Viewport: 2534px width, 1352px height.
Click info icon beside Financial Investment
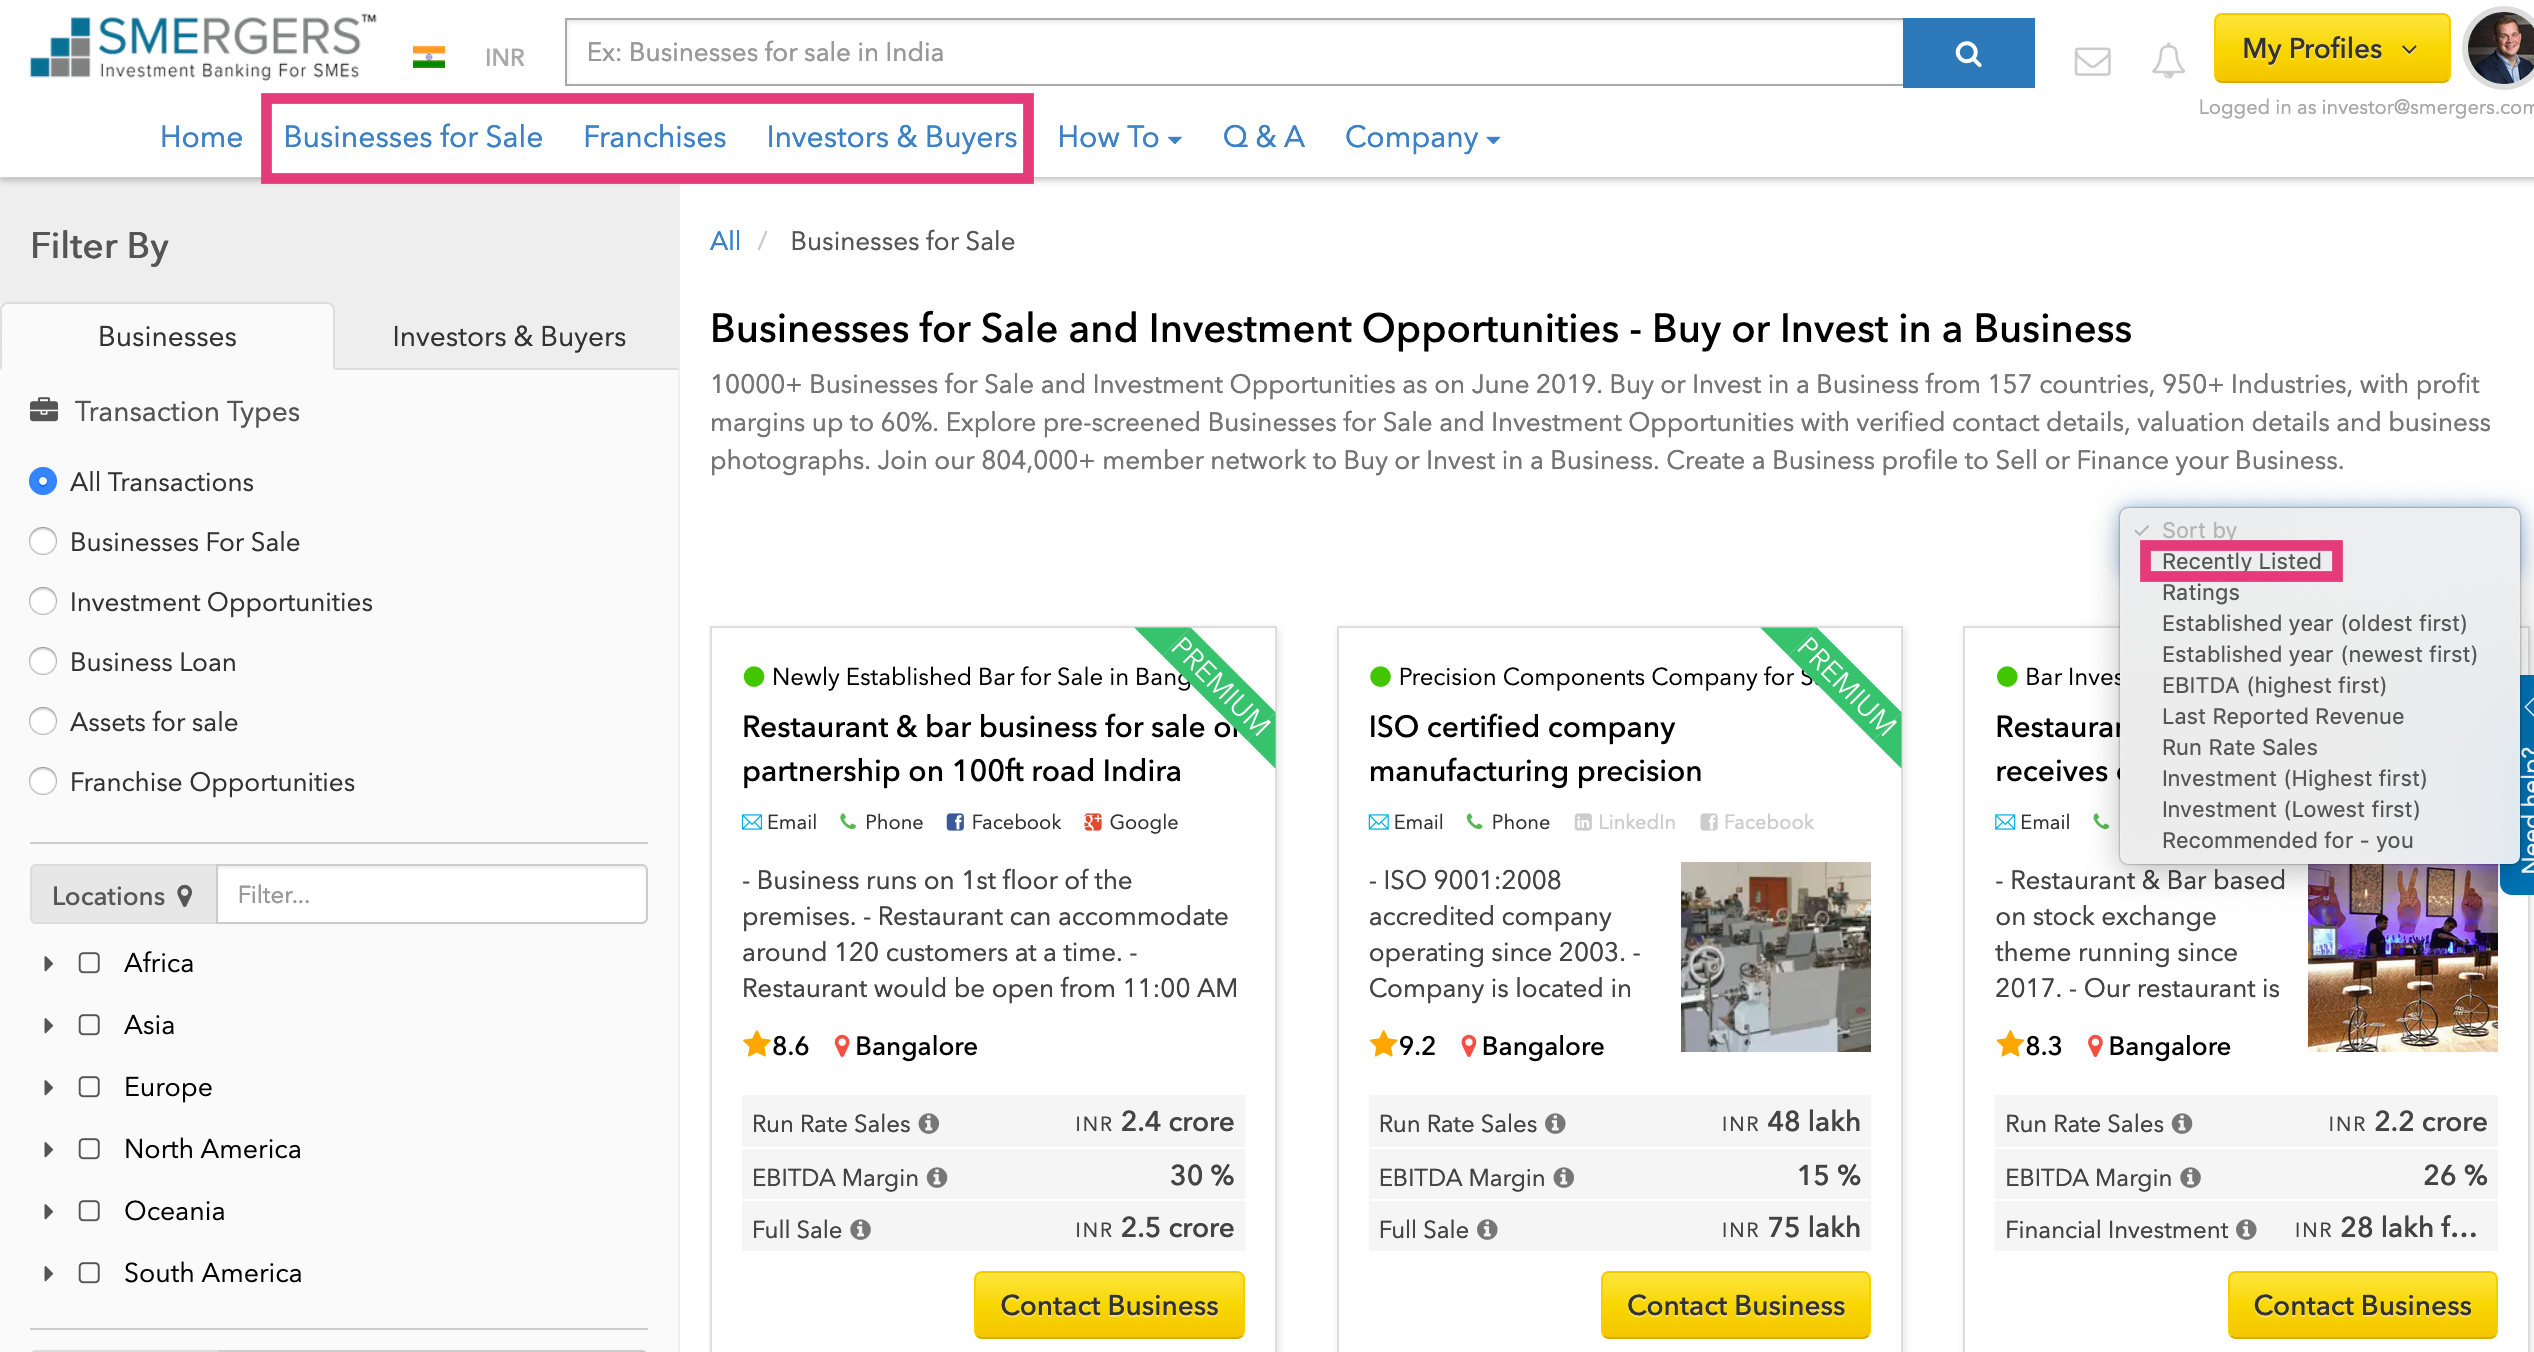tap(2247, 1230)
